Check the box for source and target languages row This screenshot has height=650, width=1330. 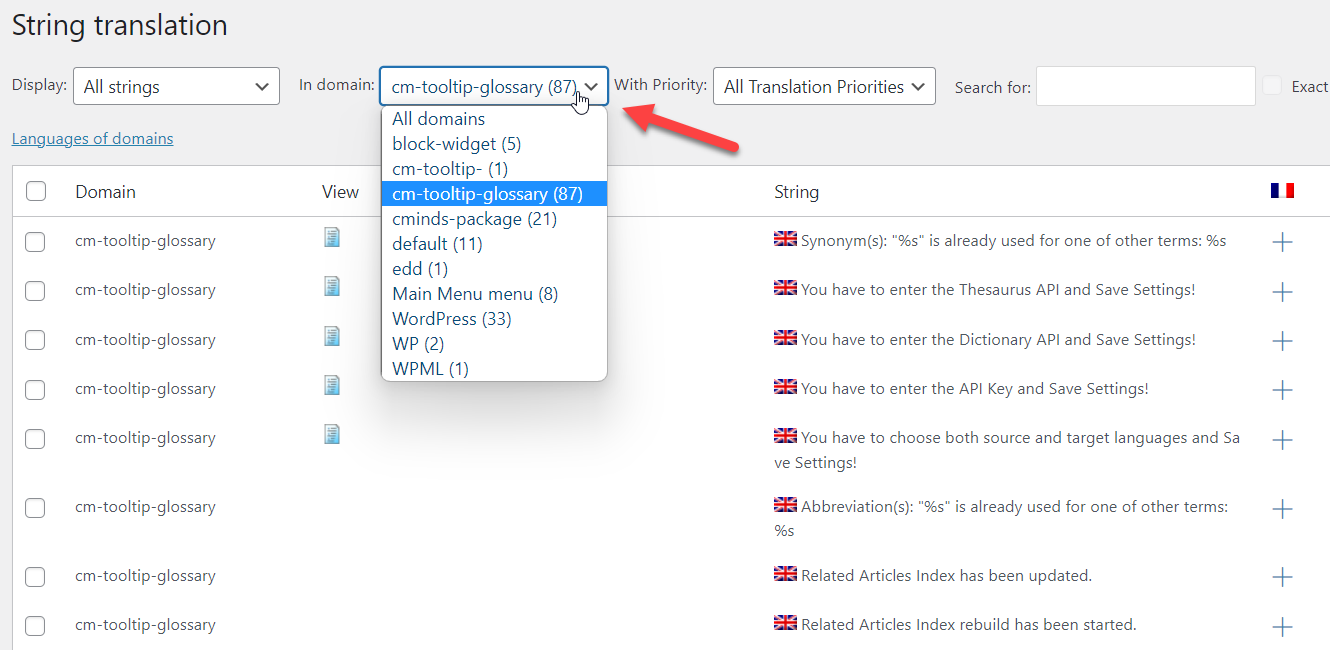pos(35,438)
